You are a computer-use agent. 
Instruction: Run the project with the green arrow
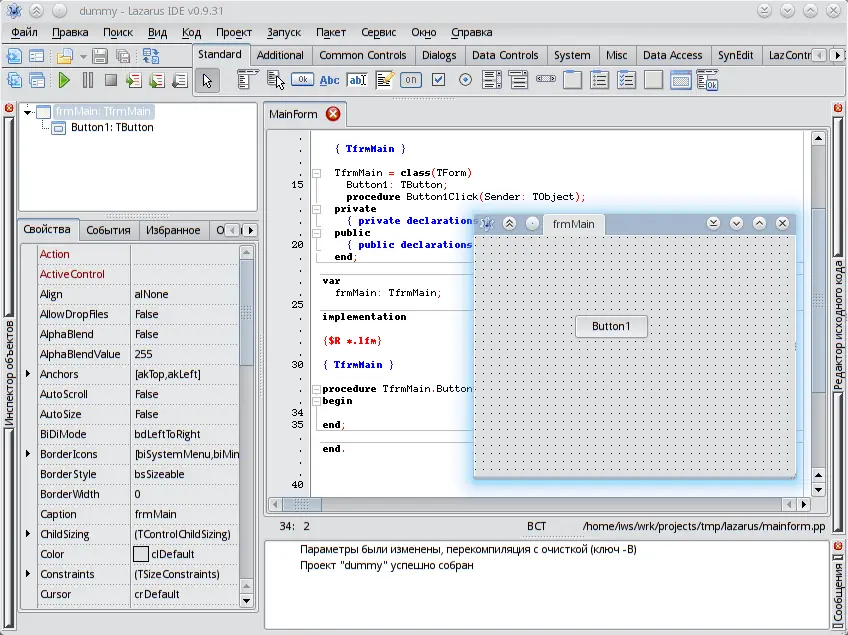point(64,81)
